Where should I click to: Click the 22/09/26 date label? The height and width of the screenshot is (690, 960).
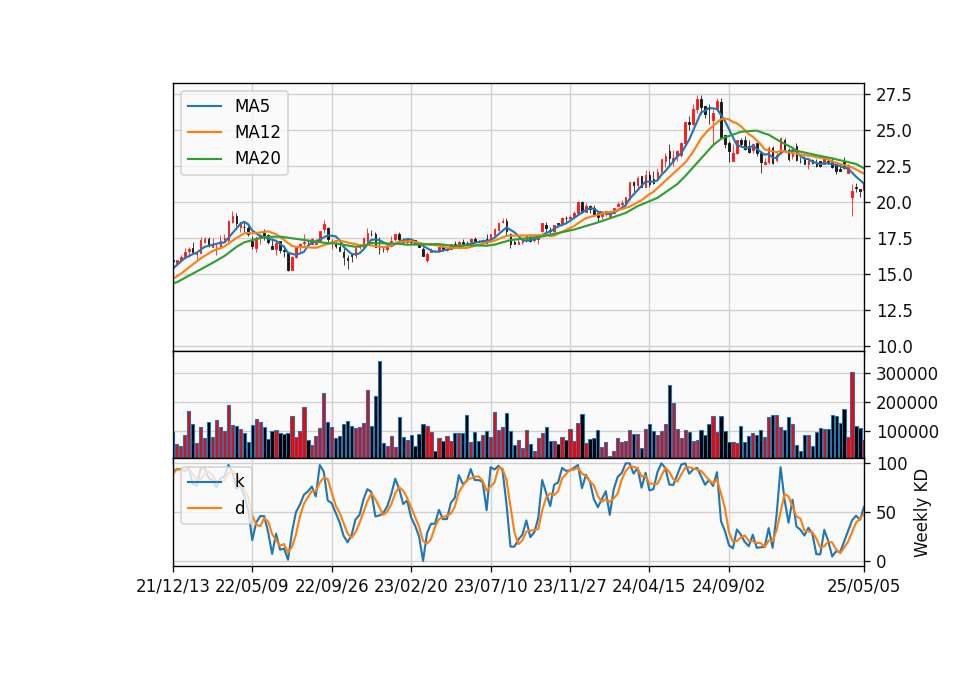[x=332, y=586]
